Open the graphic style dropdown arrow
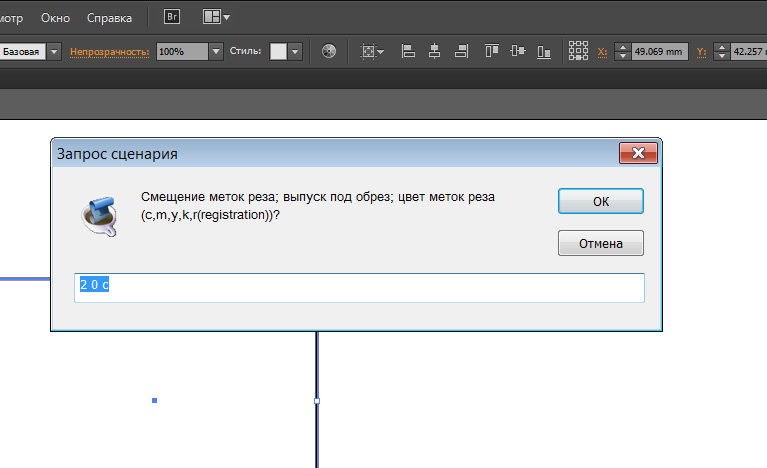This screenshot has height=468, width=767. click(x=294, y=51)
